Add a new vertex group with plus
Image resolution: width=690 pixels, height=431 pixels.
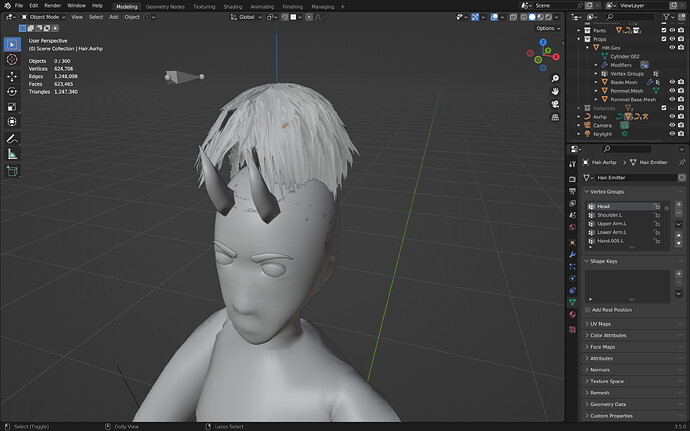point(679,204)
